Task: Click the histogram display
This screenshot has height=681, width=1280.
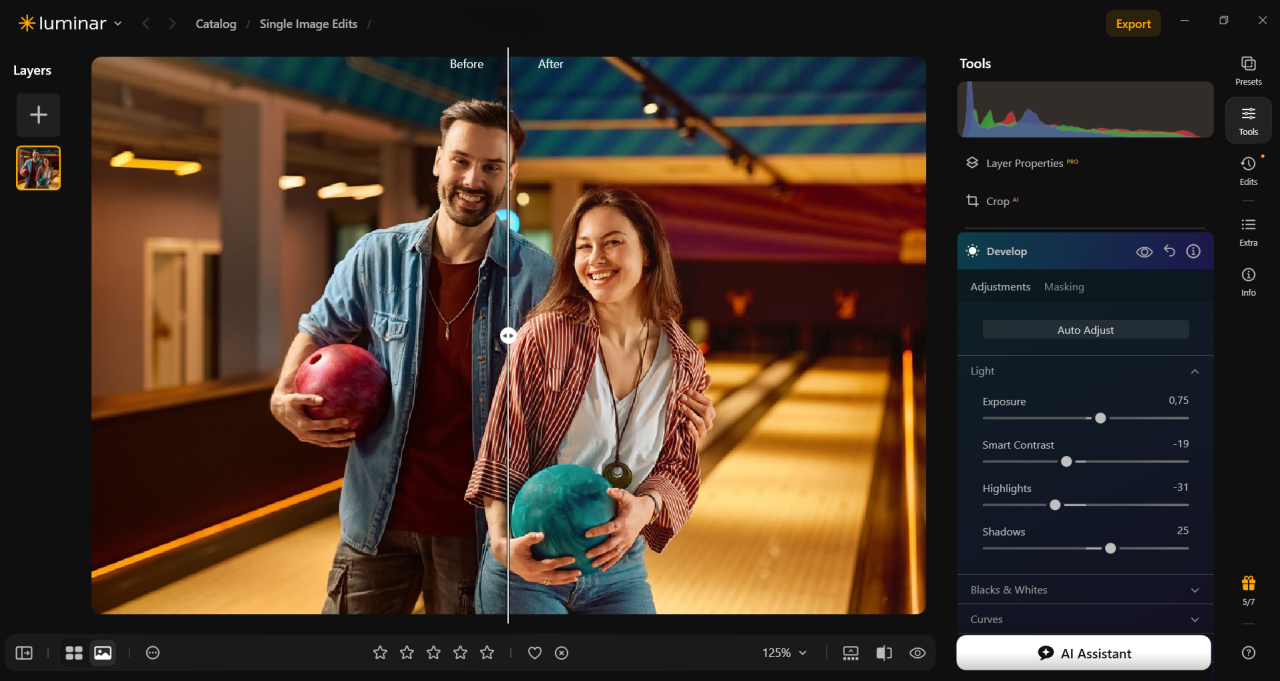Action: [1085, 110]
